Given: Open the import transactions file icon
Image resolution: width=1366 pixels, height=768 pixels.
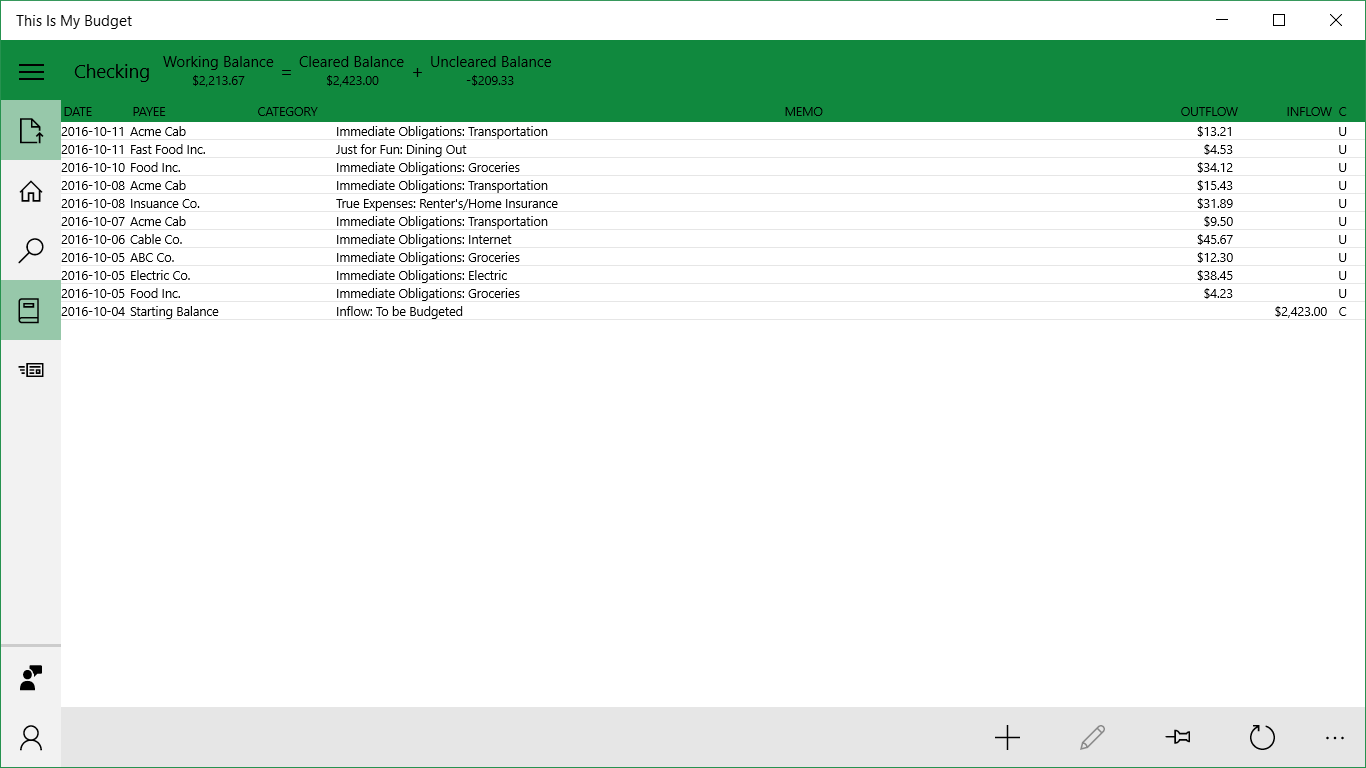Looking at the screenshot, I should click(x=30, y=130).
